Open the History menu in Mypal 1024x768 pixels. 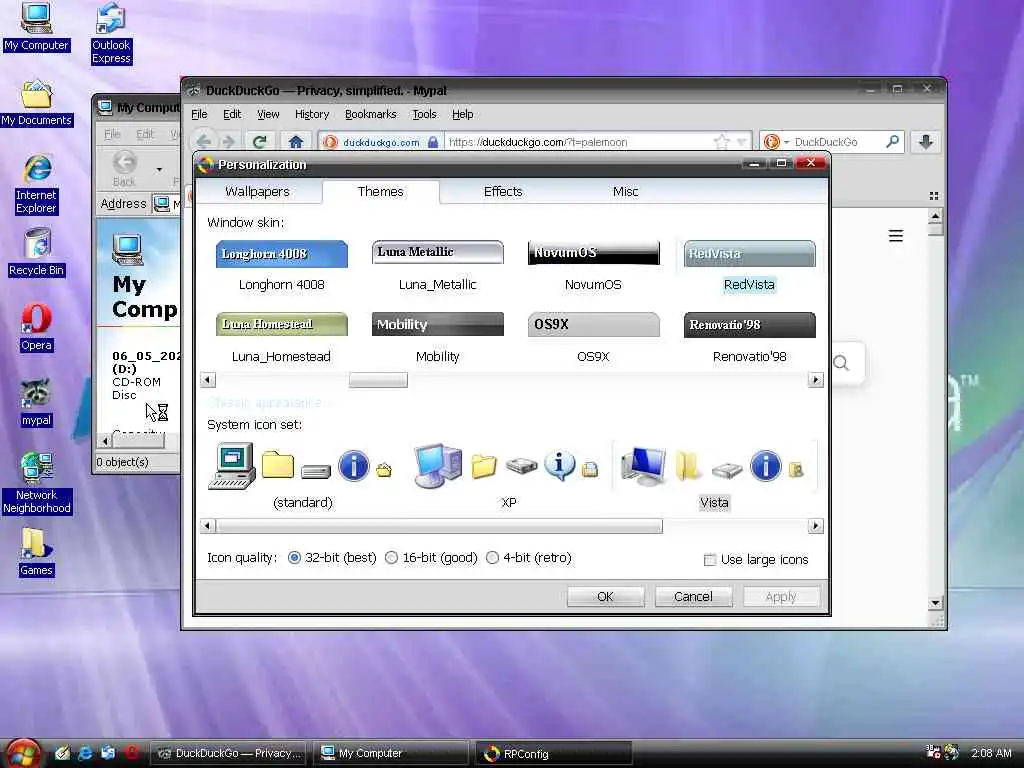312,114
